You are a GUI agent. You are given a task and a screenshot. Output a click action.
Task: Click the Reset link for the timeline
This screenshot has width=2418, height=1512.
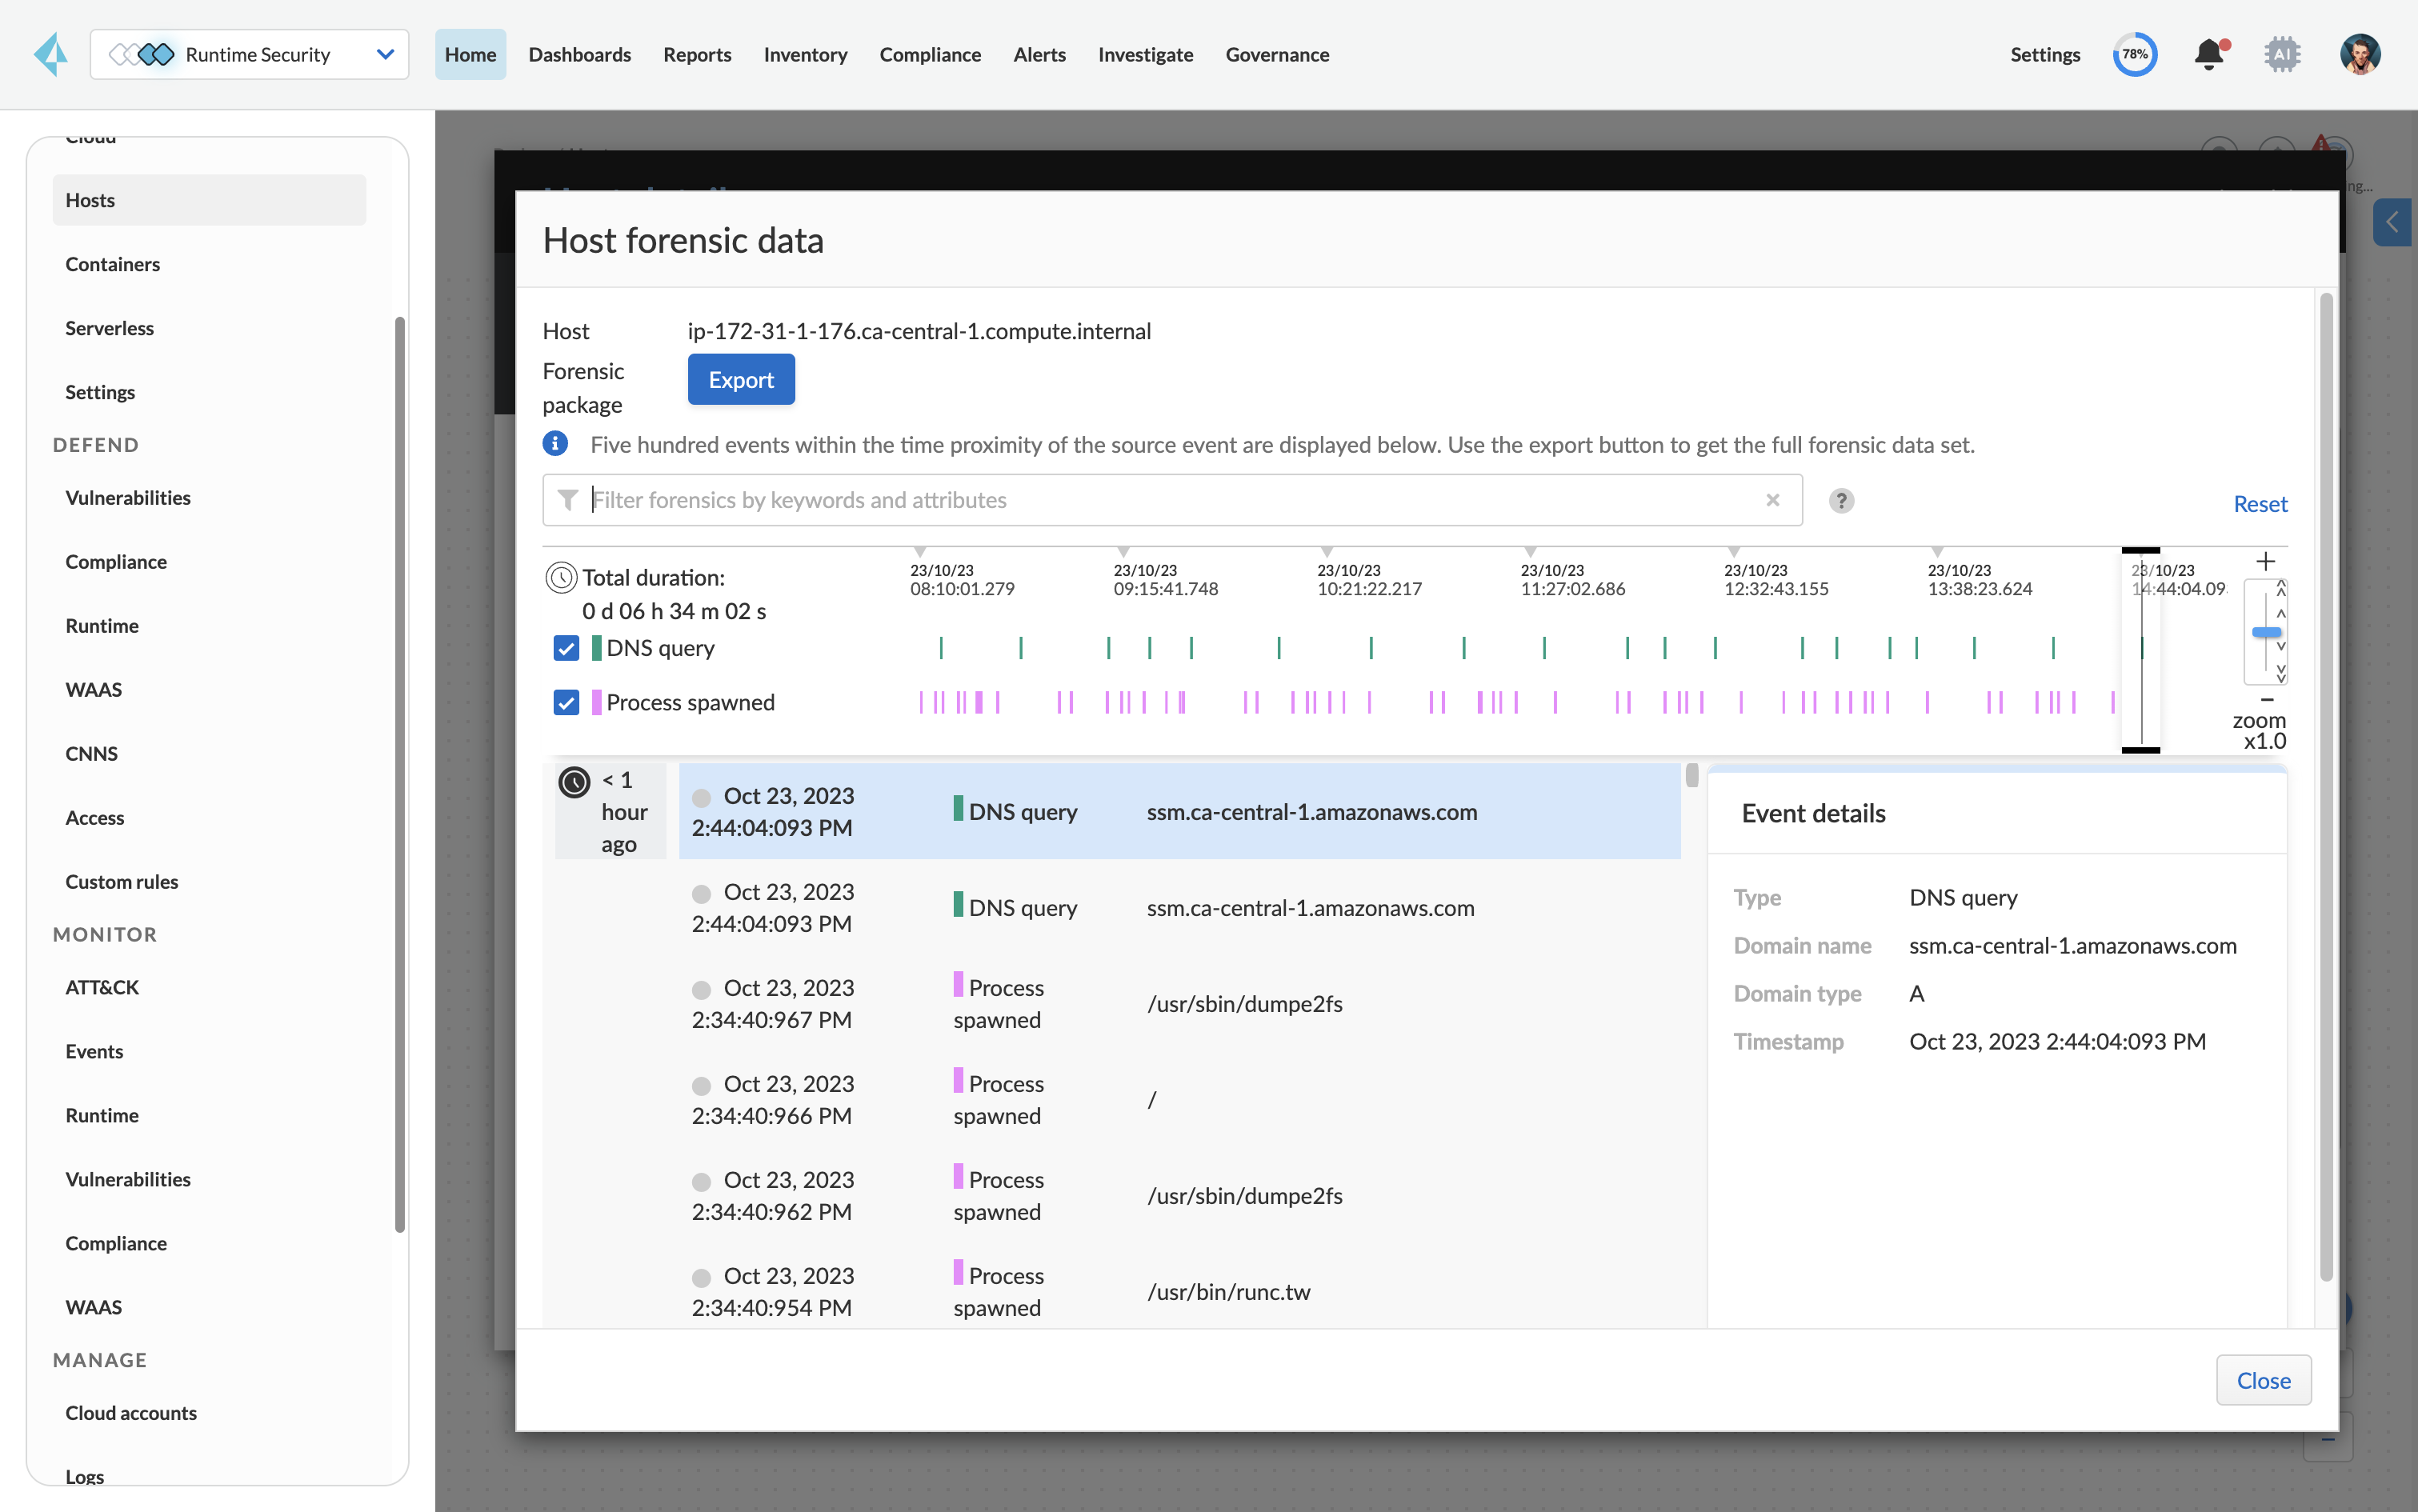click(2259, 504)
